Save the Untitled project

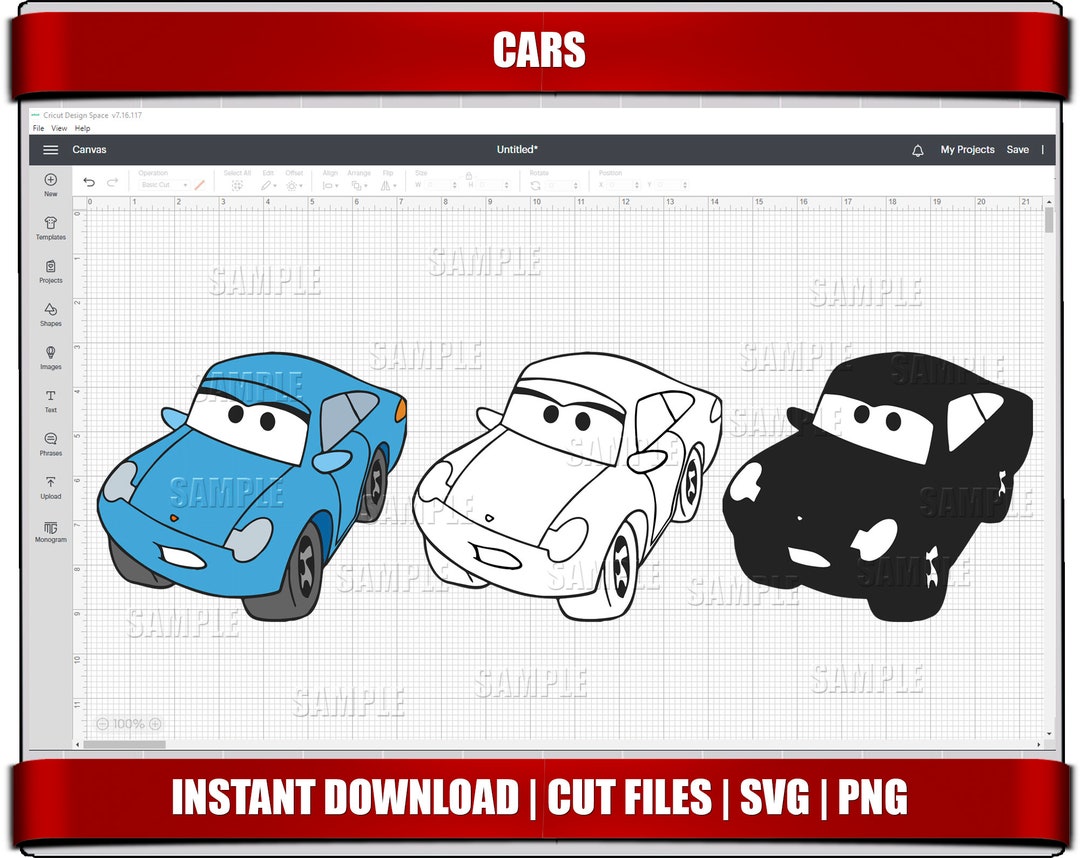(1018, 149)
